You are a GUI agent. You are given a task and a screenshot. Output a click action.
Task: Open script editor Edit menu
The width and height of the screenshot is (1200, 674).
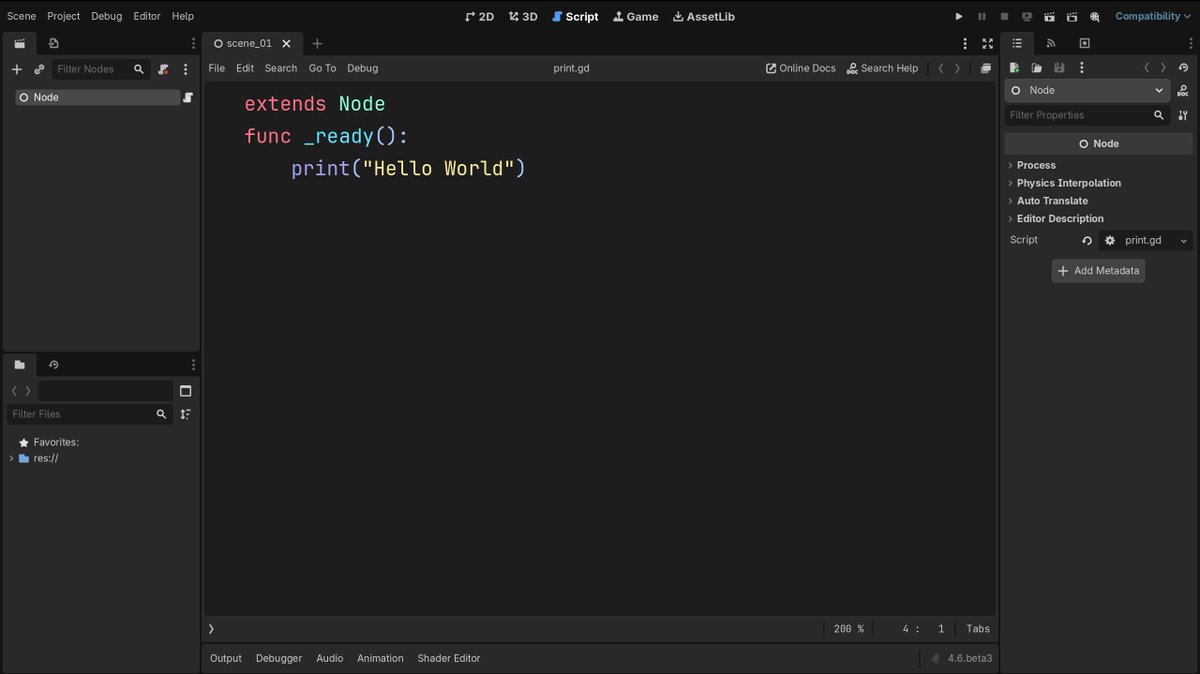click(245, 68)
